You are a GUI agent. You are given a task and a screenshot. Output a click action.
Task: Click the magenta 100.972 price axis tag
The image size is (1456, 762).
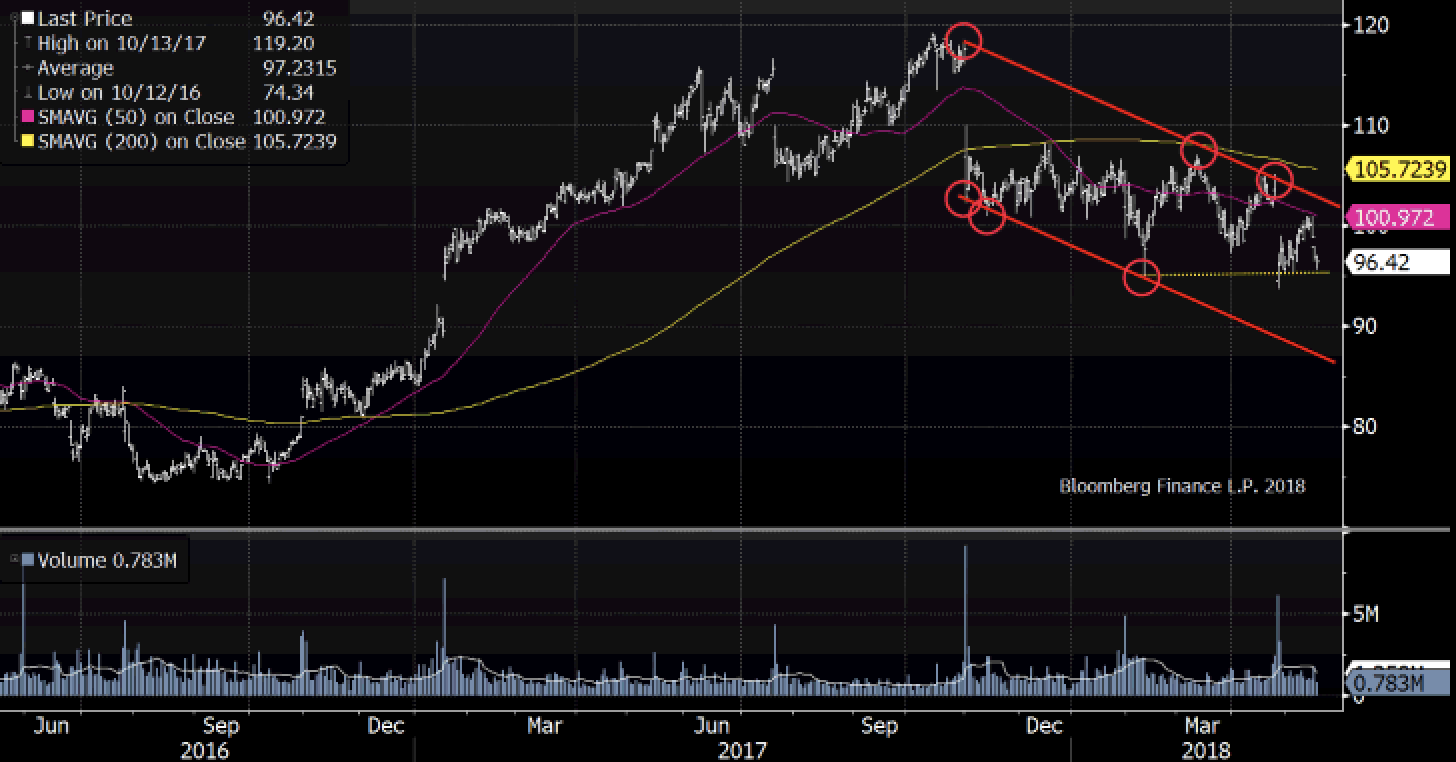point(1400,217)
